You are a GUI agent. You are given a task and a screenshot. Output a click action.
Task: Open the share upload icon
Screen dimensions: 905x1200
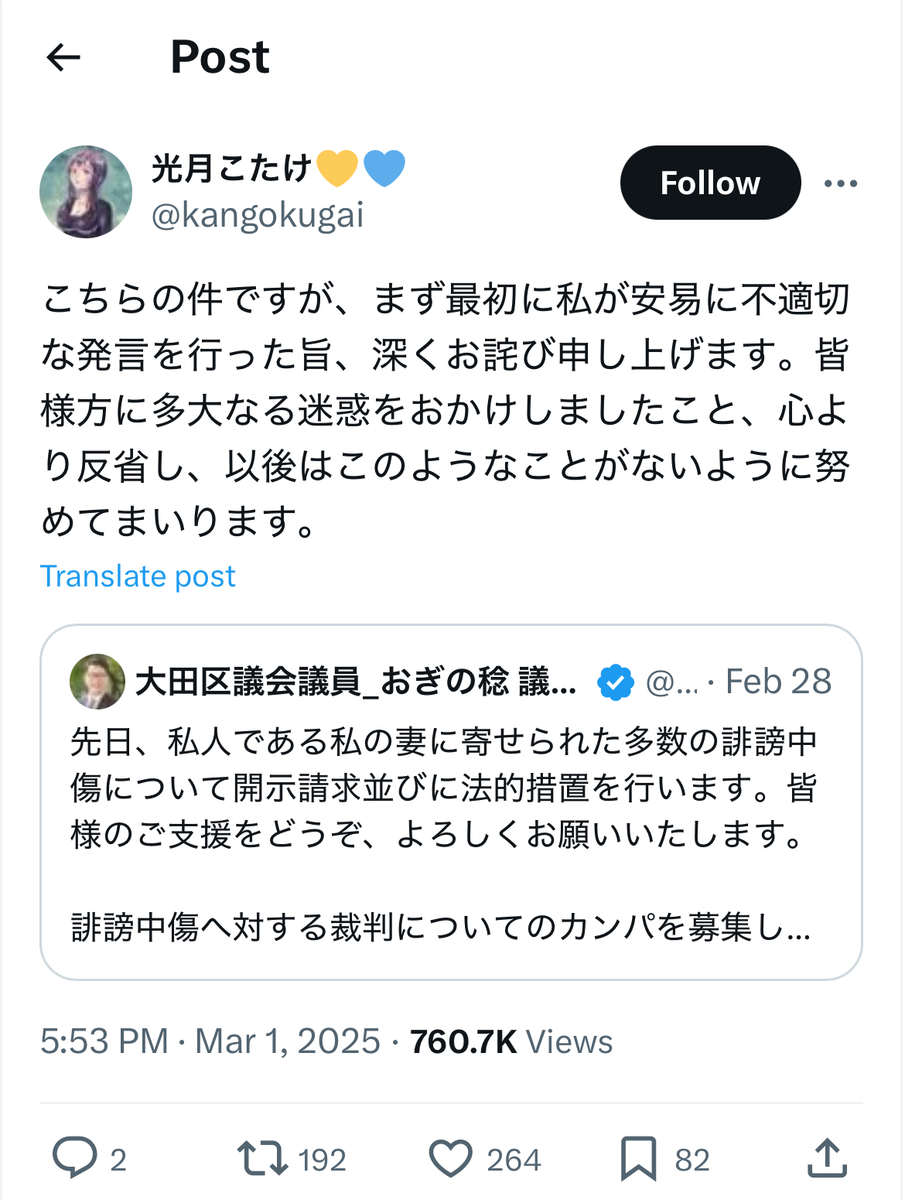(825, 1159)
